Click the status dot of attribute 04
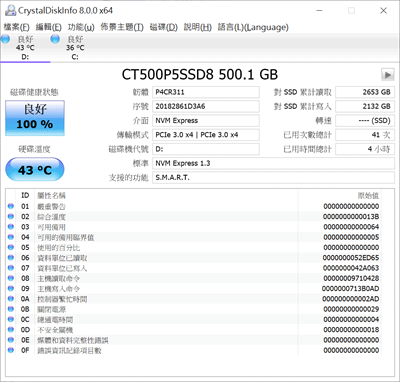Viewport: 400px width, 382px height. tap(11, 237)
